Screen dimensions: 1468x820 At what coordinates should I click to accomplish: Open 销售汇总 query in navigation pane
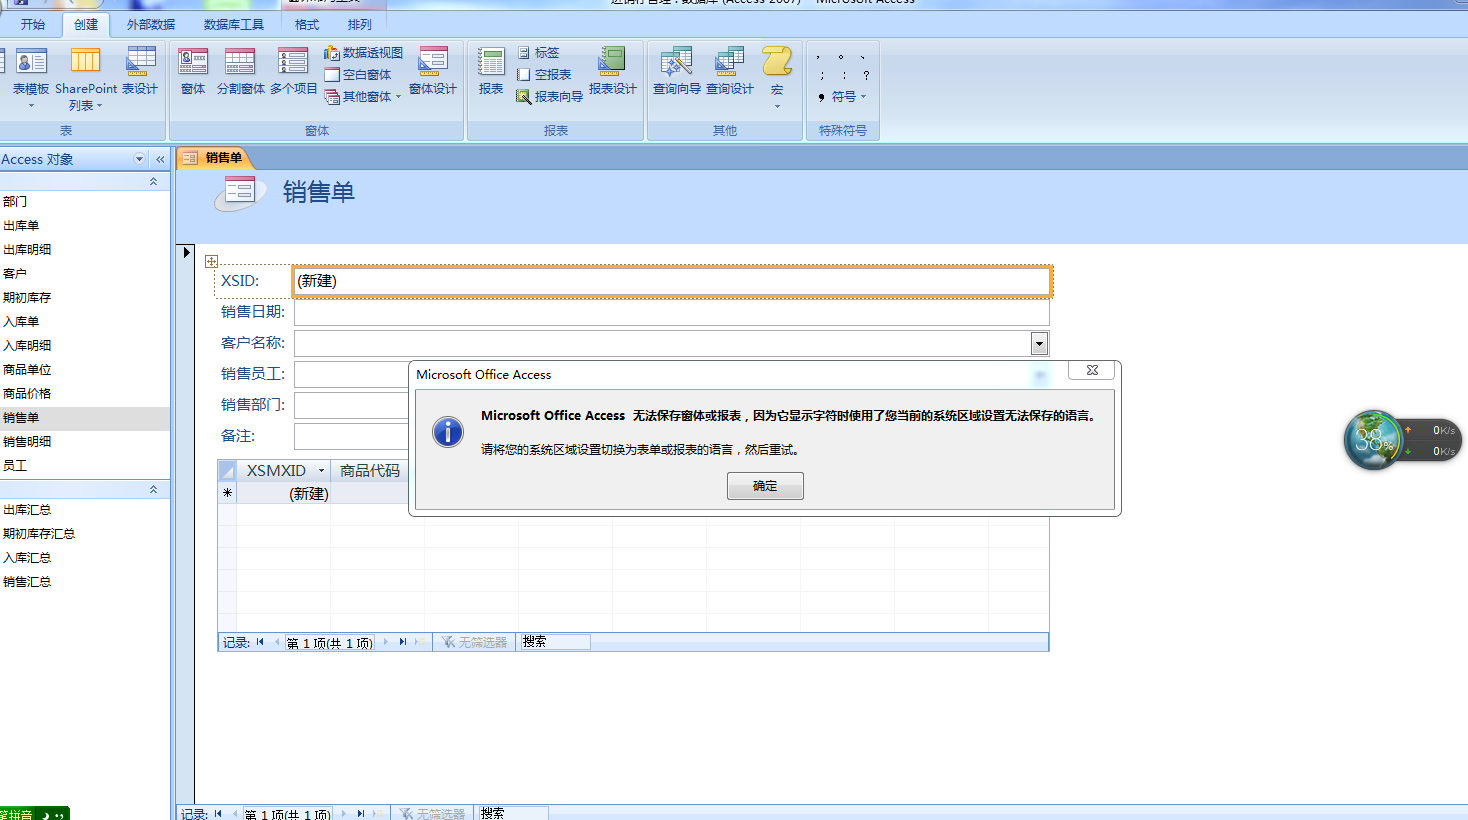pyautogui.click(x=27, y=582)
